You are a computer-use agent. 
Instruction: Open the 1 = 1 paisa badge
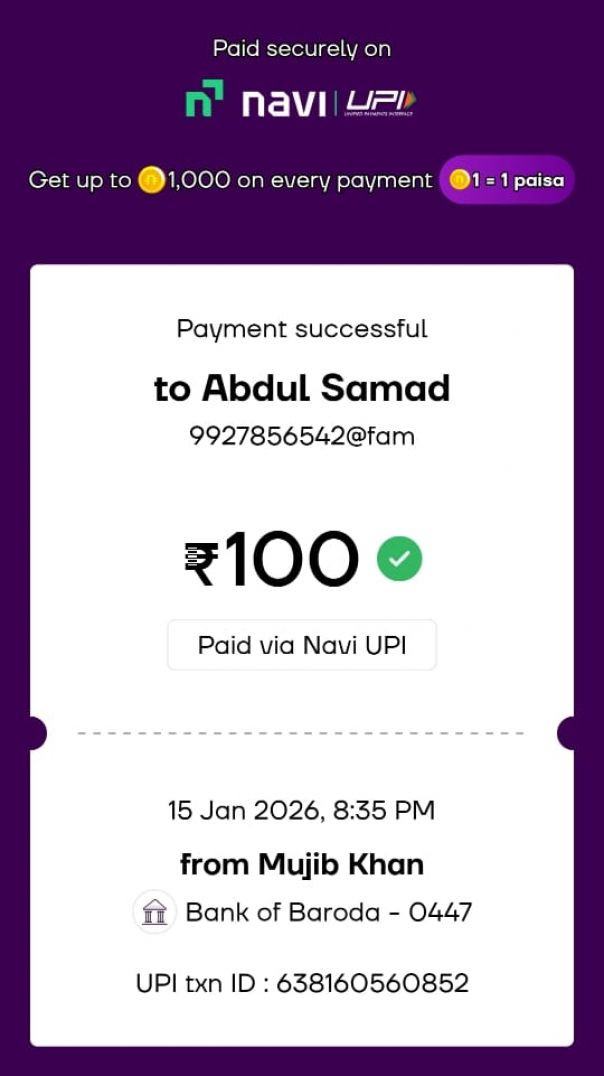pos(507,181)
